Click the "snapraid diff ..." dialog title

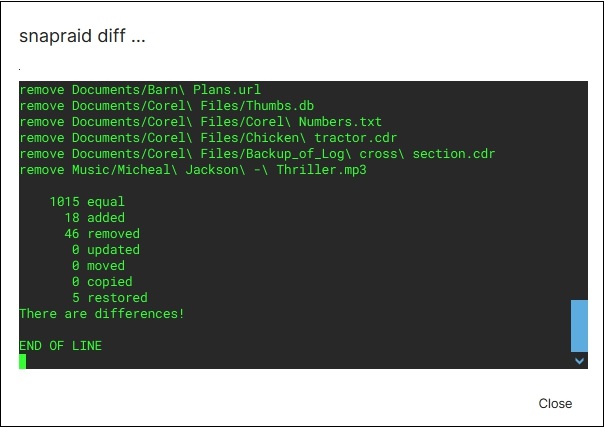[84, 37]
